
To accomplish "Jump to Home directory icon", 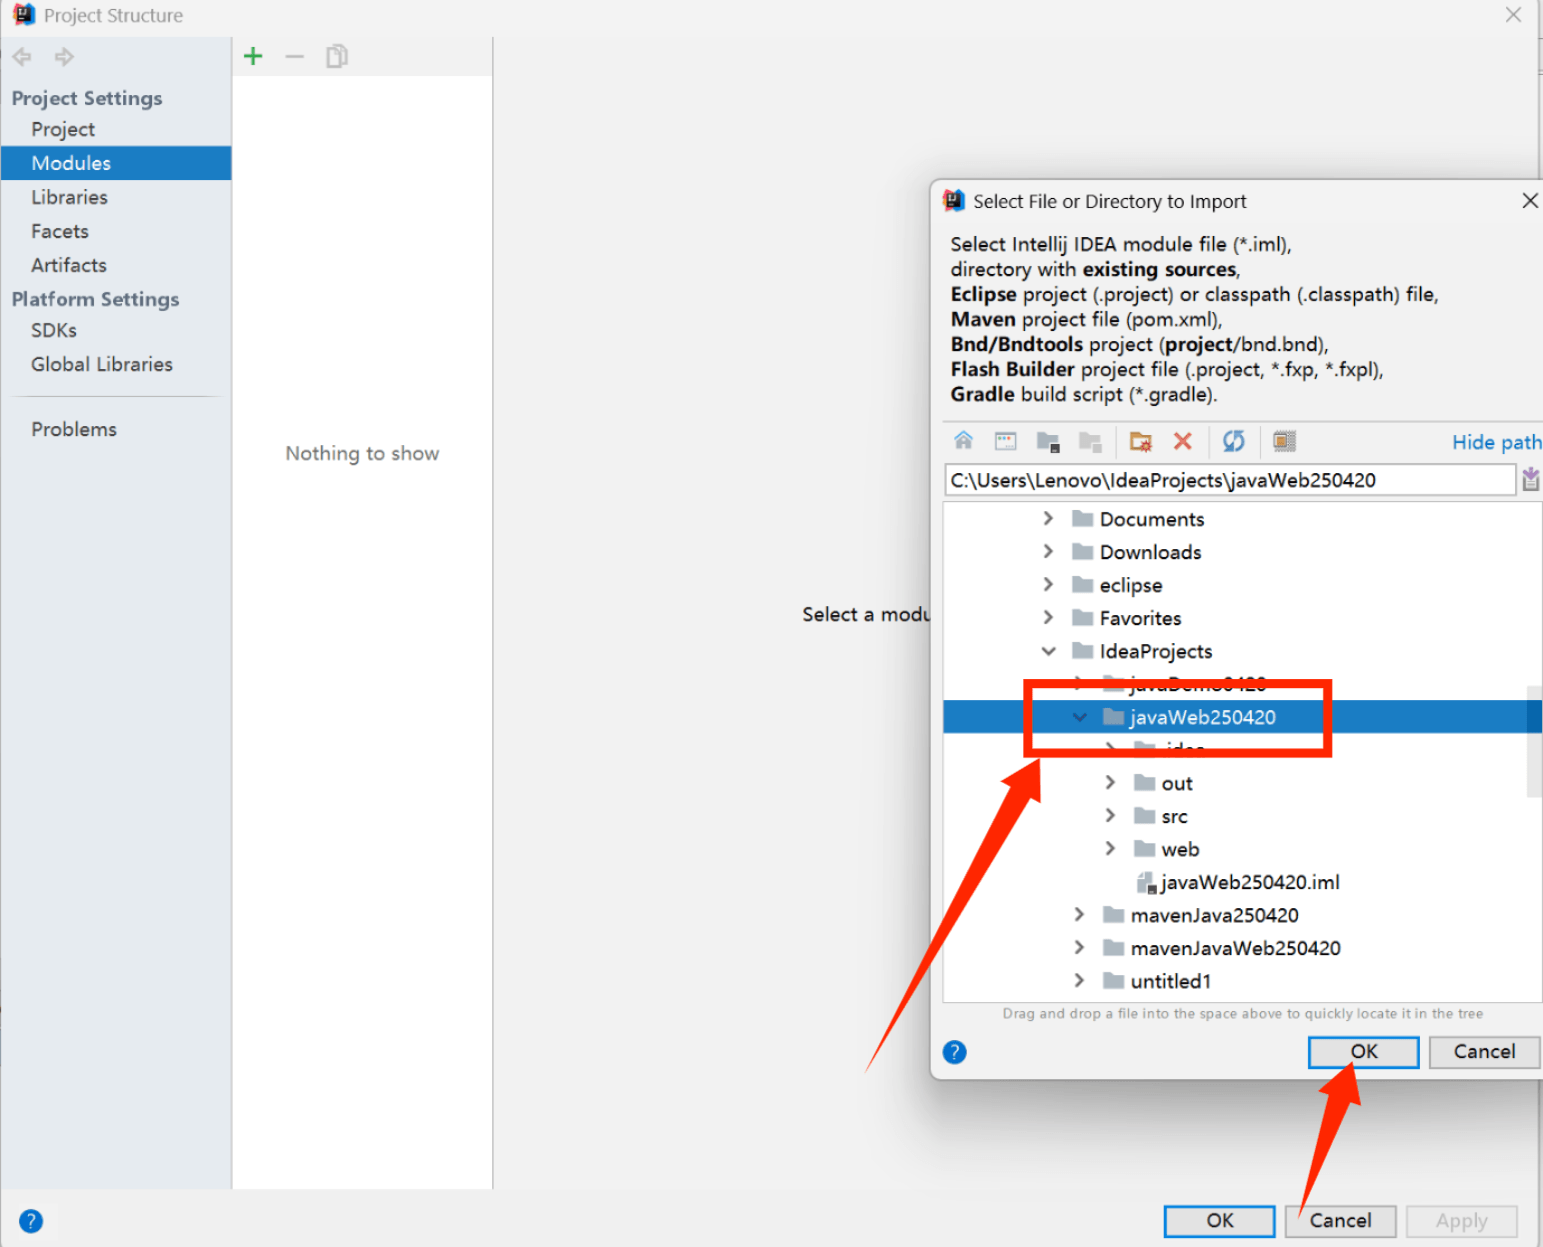I will (963, 440).
